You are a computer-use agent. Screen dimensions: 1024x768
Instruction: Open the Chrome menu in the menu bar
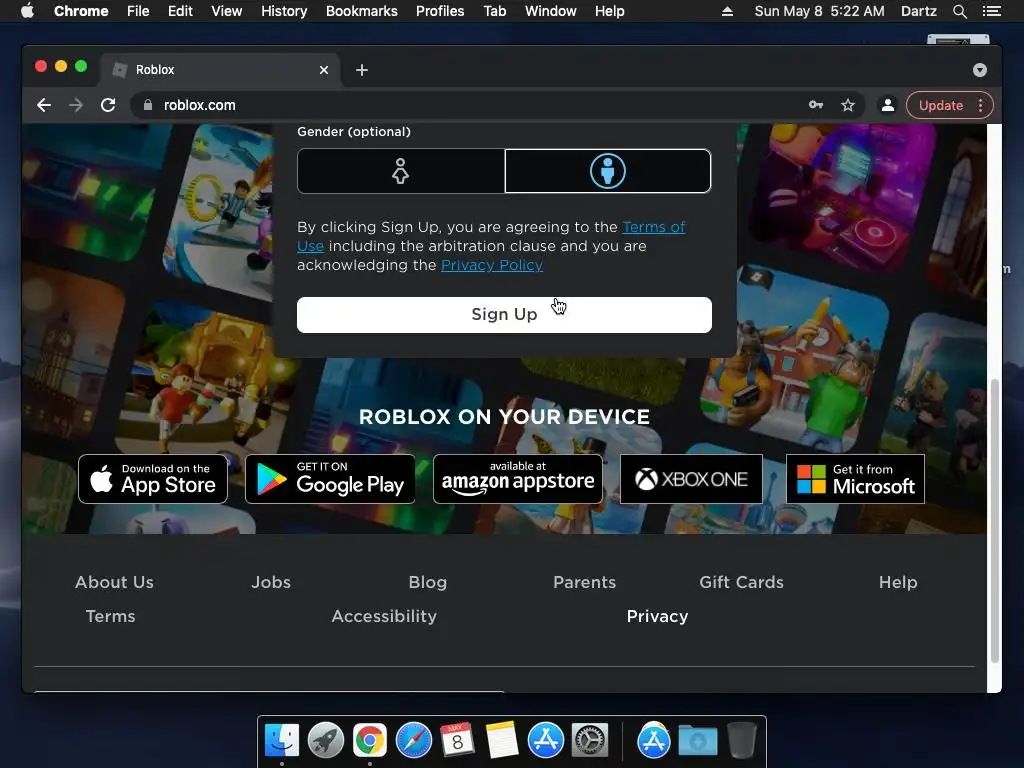tap(81, 11)
